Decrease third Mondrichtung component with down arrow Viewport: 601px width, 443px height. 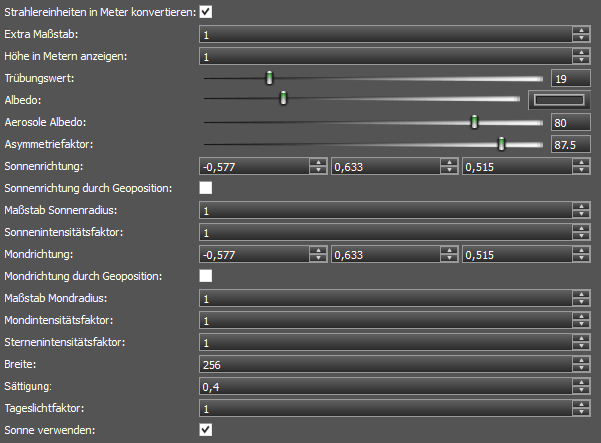tap(581, 258)
